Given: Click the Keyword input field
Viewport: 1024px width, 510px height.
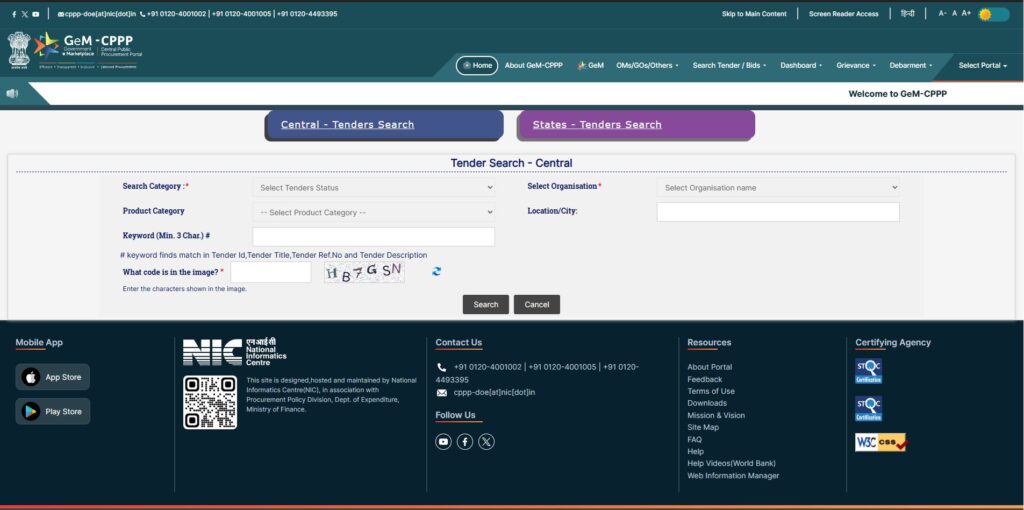Looking at the screenshot, I should click(374, 237).
